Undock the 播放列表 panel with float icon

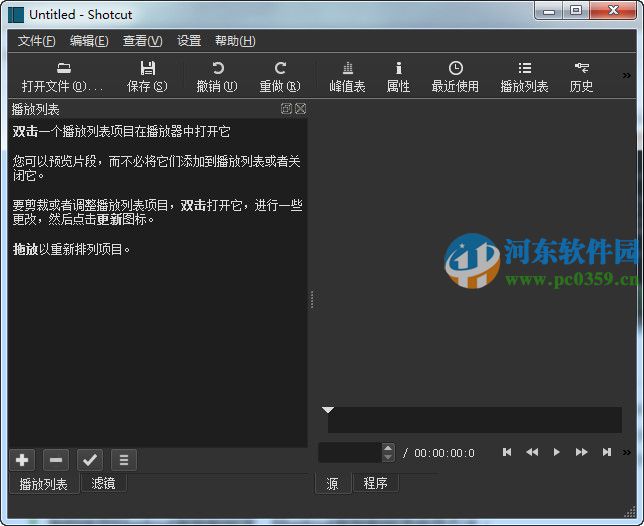[x=286, y=108]
